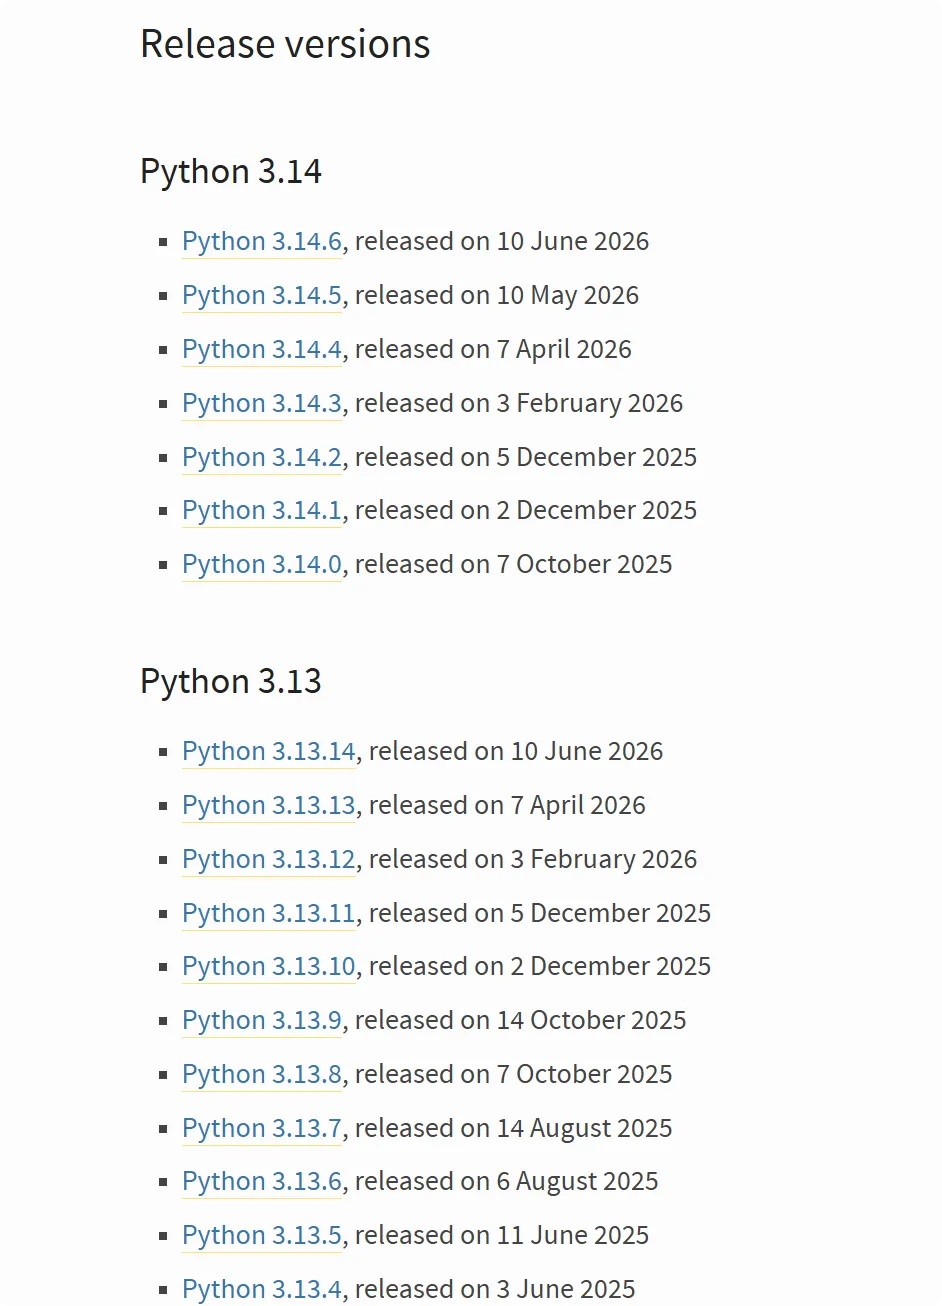Click the text 'released on 3 February 2026' under Python 3.14
Screen dimensions: 942x1306
pos(519,404)
